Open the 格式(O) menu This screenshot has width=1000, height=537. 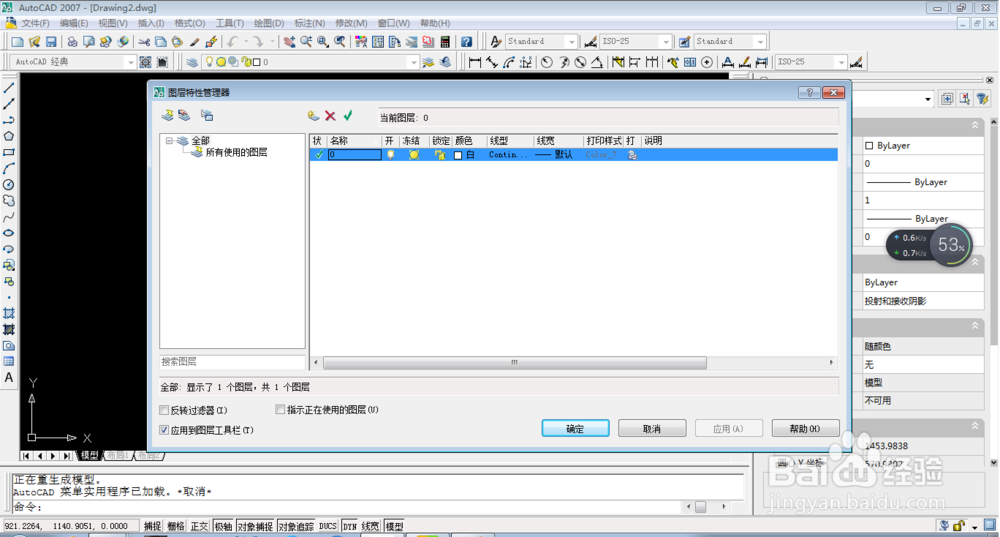pyautogui.click(x=190, y=23)
